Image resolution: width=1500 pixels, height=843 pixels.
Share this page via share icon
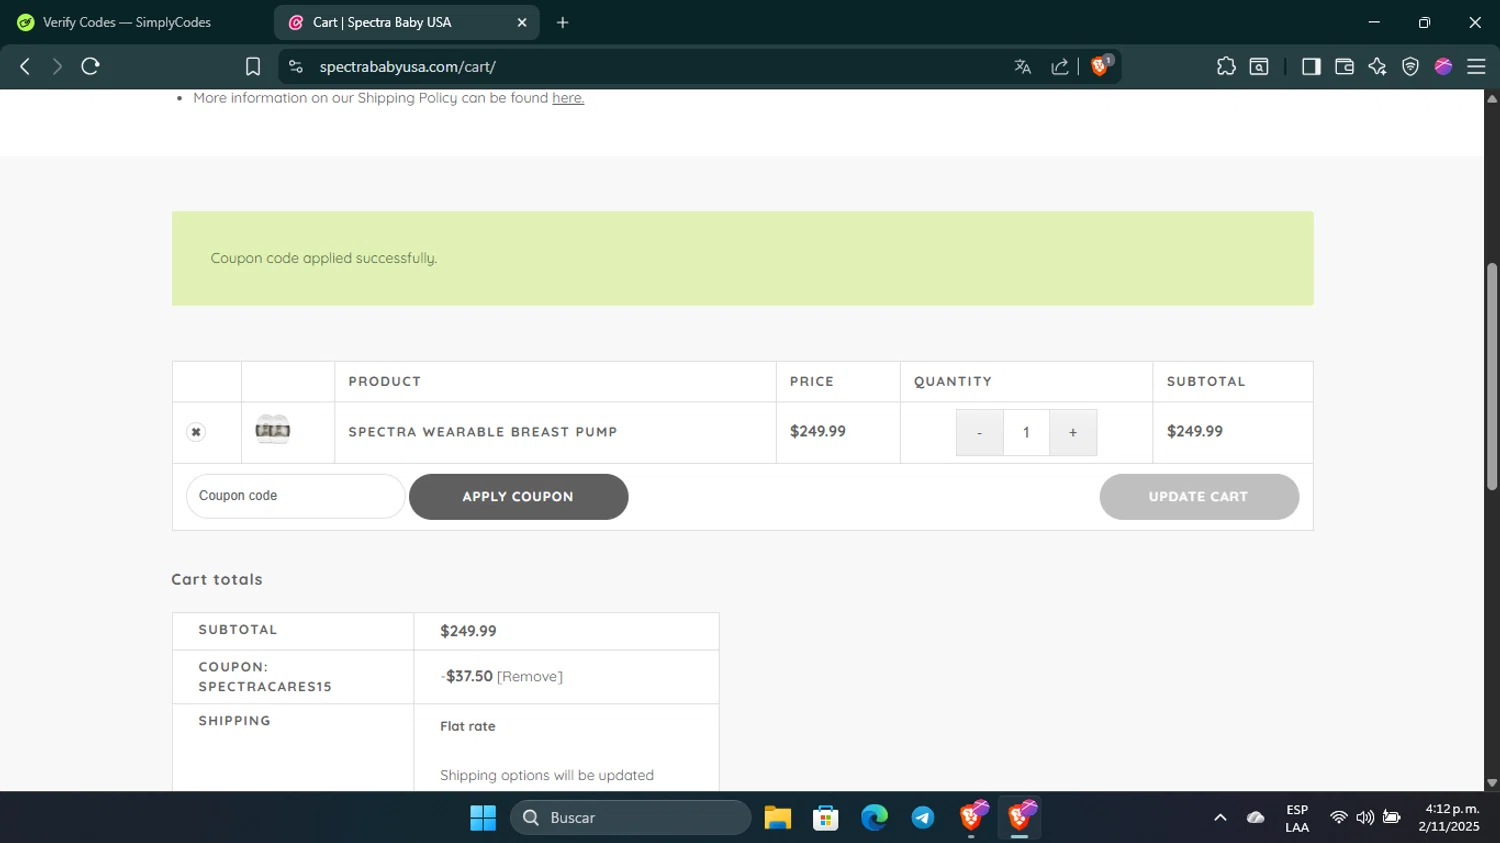1060,66
